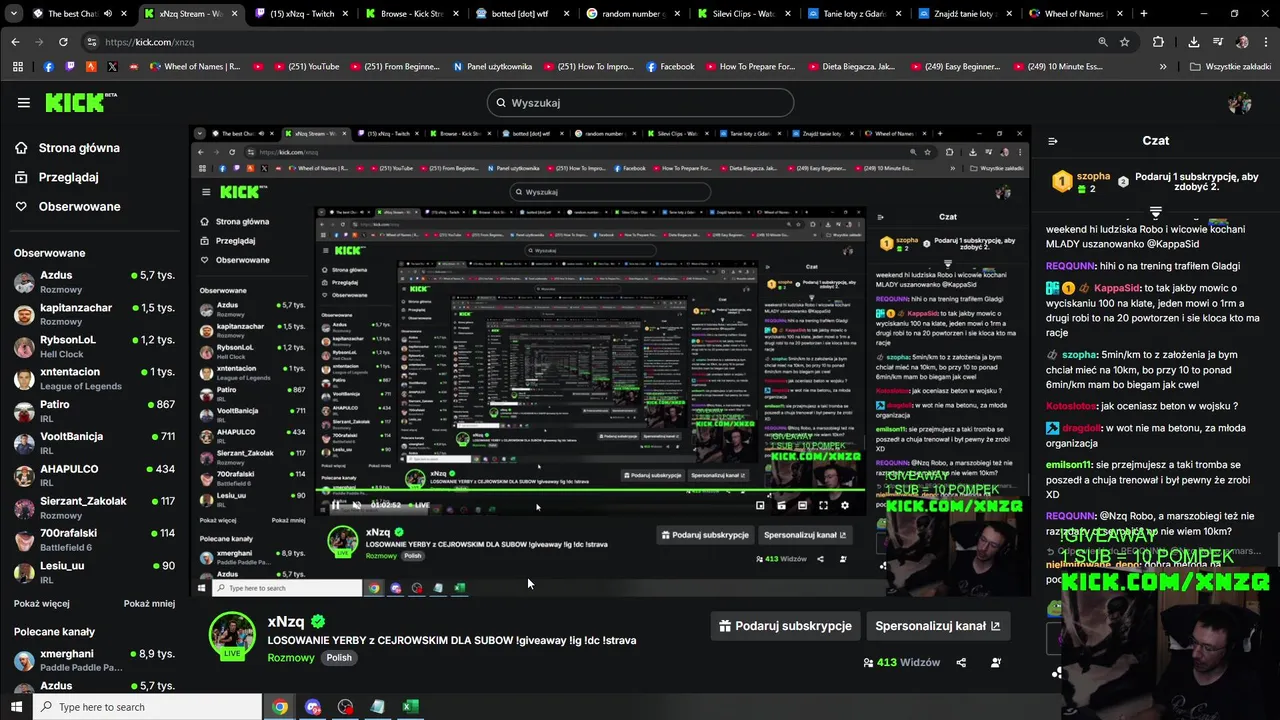Expand the gifted subs leaderboard chevron
This screenshot has width=1280, height=720.
(1156, 211)
